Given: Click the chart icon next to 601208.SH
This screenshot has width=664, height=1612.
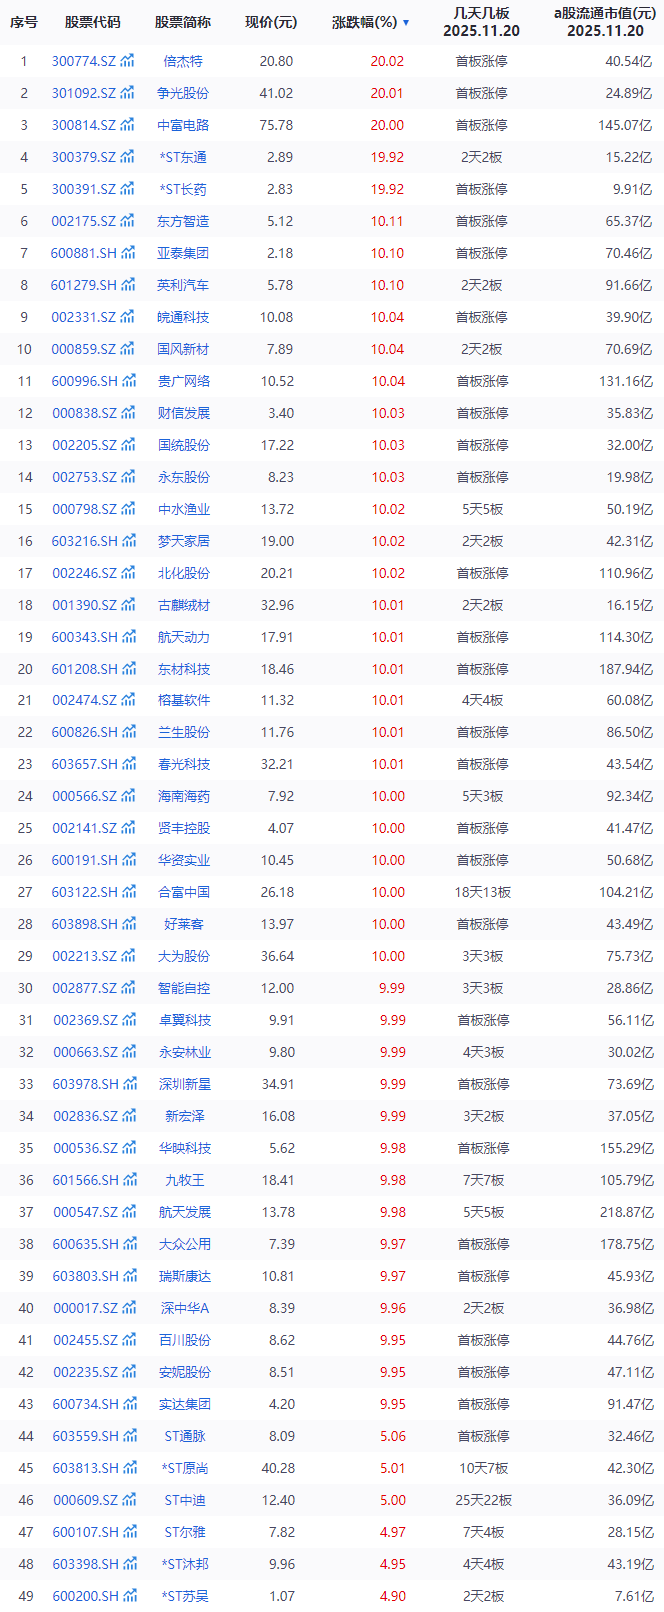Looking at the screenshot, I should click(x=128, y=669).
